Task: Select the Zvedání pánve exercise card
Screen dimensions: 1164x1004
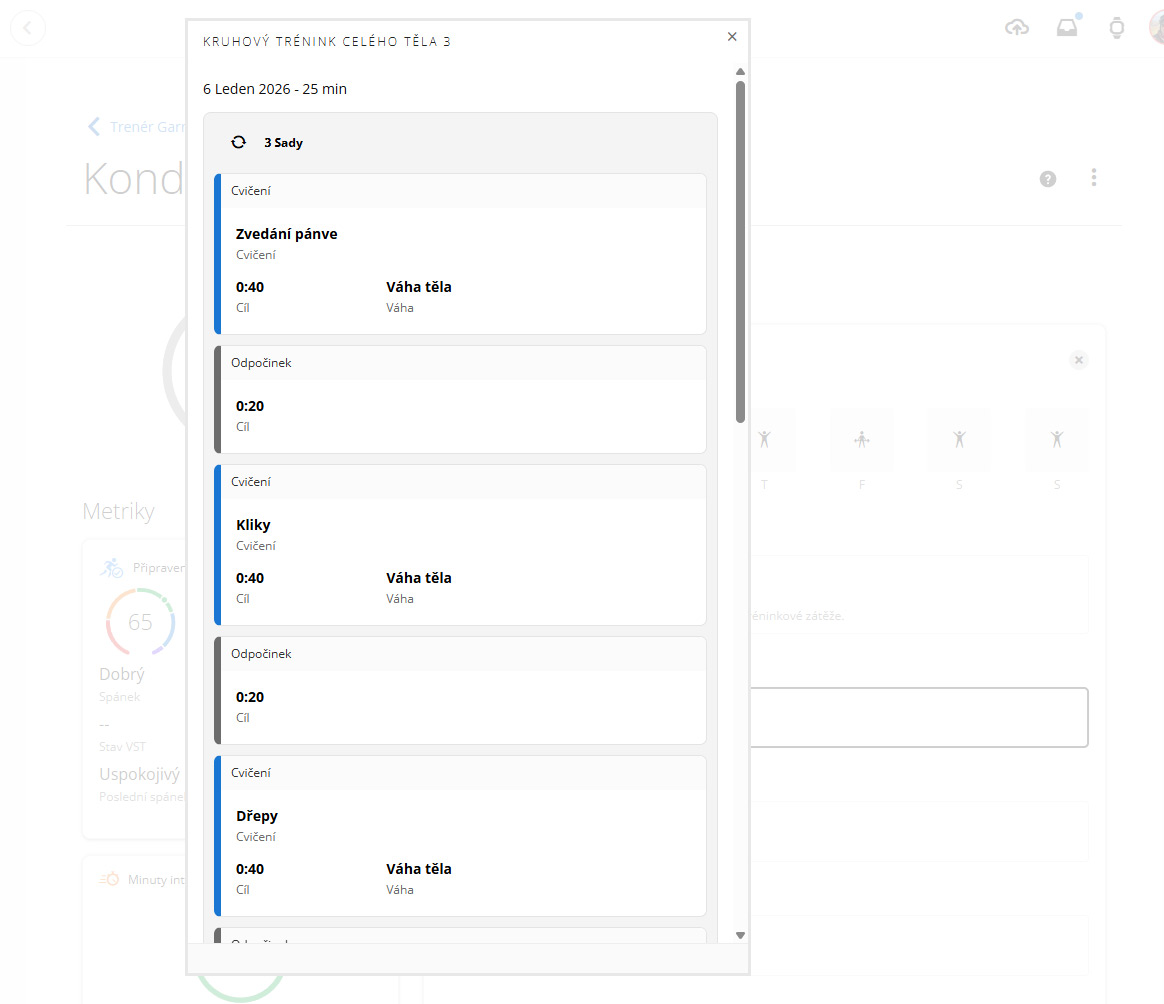Action: 460,254
